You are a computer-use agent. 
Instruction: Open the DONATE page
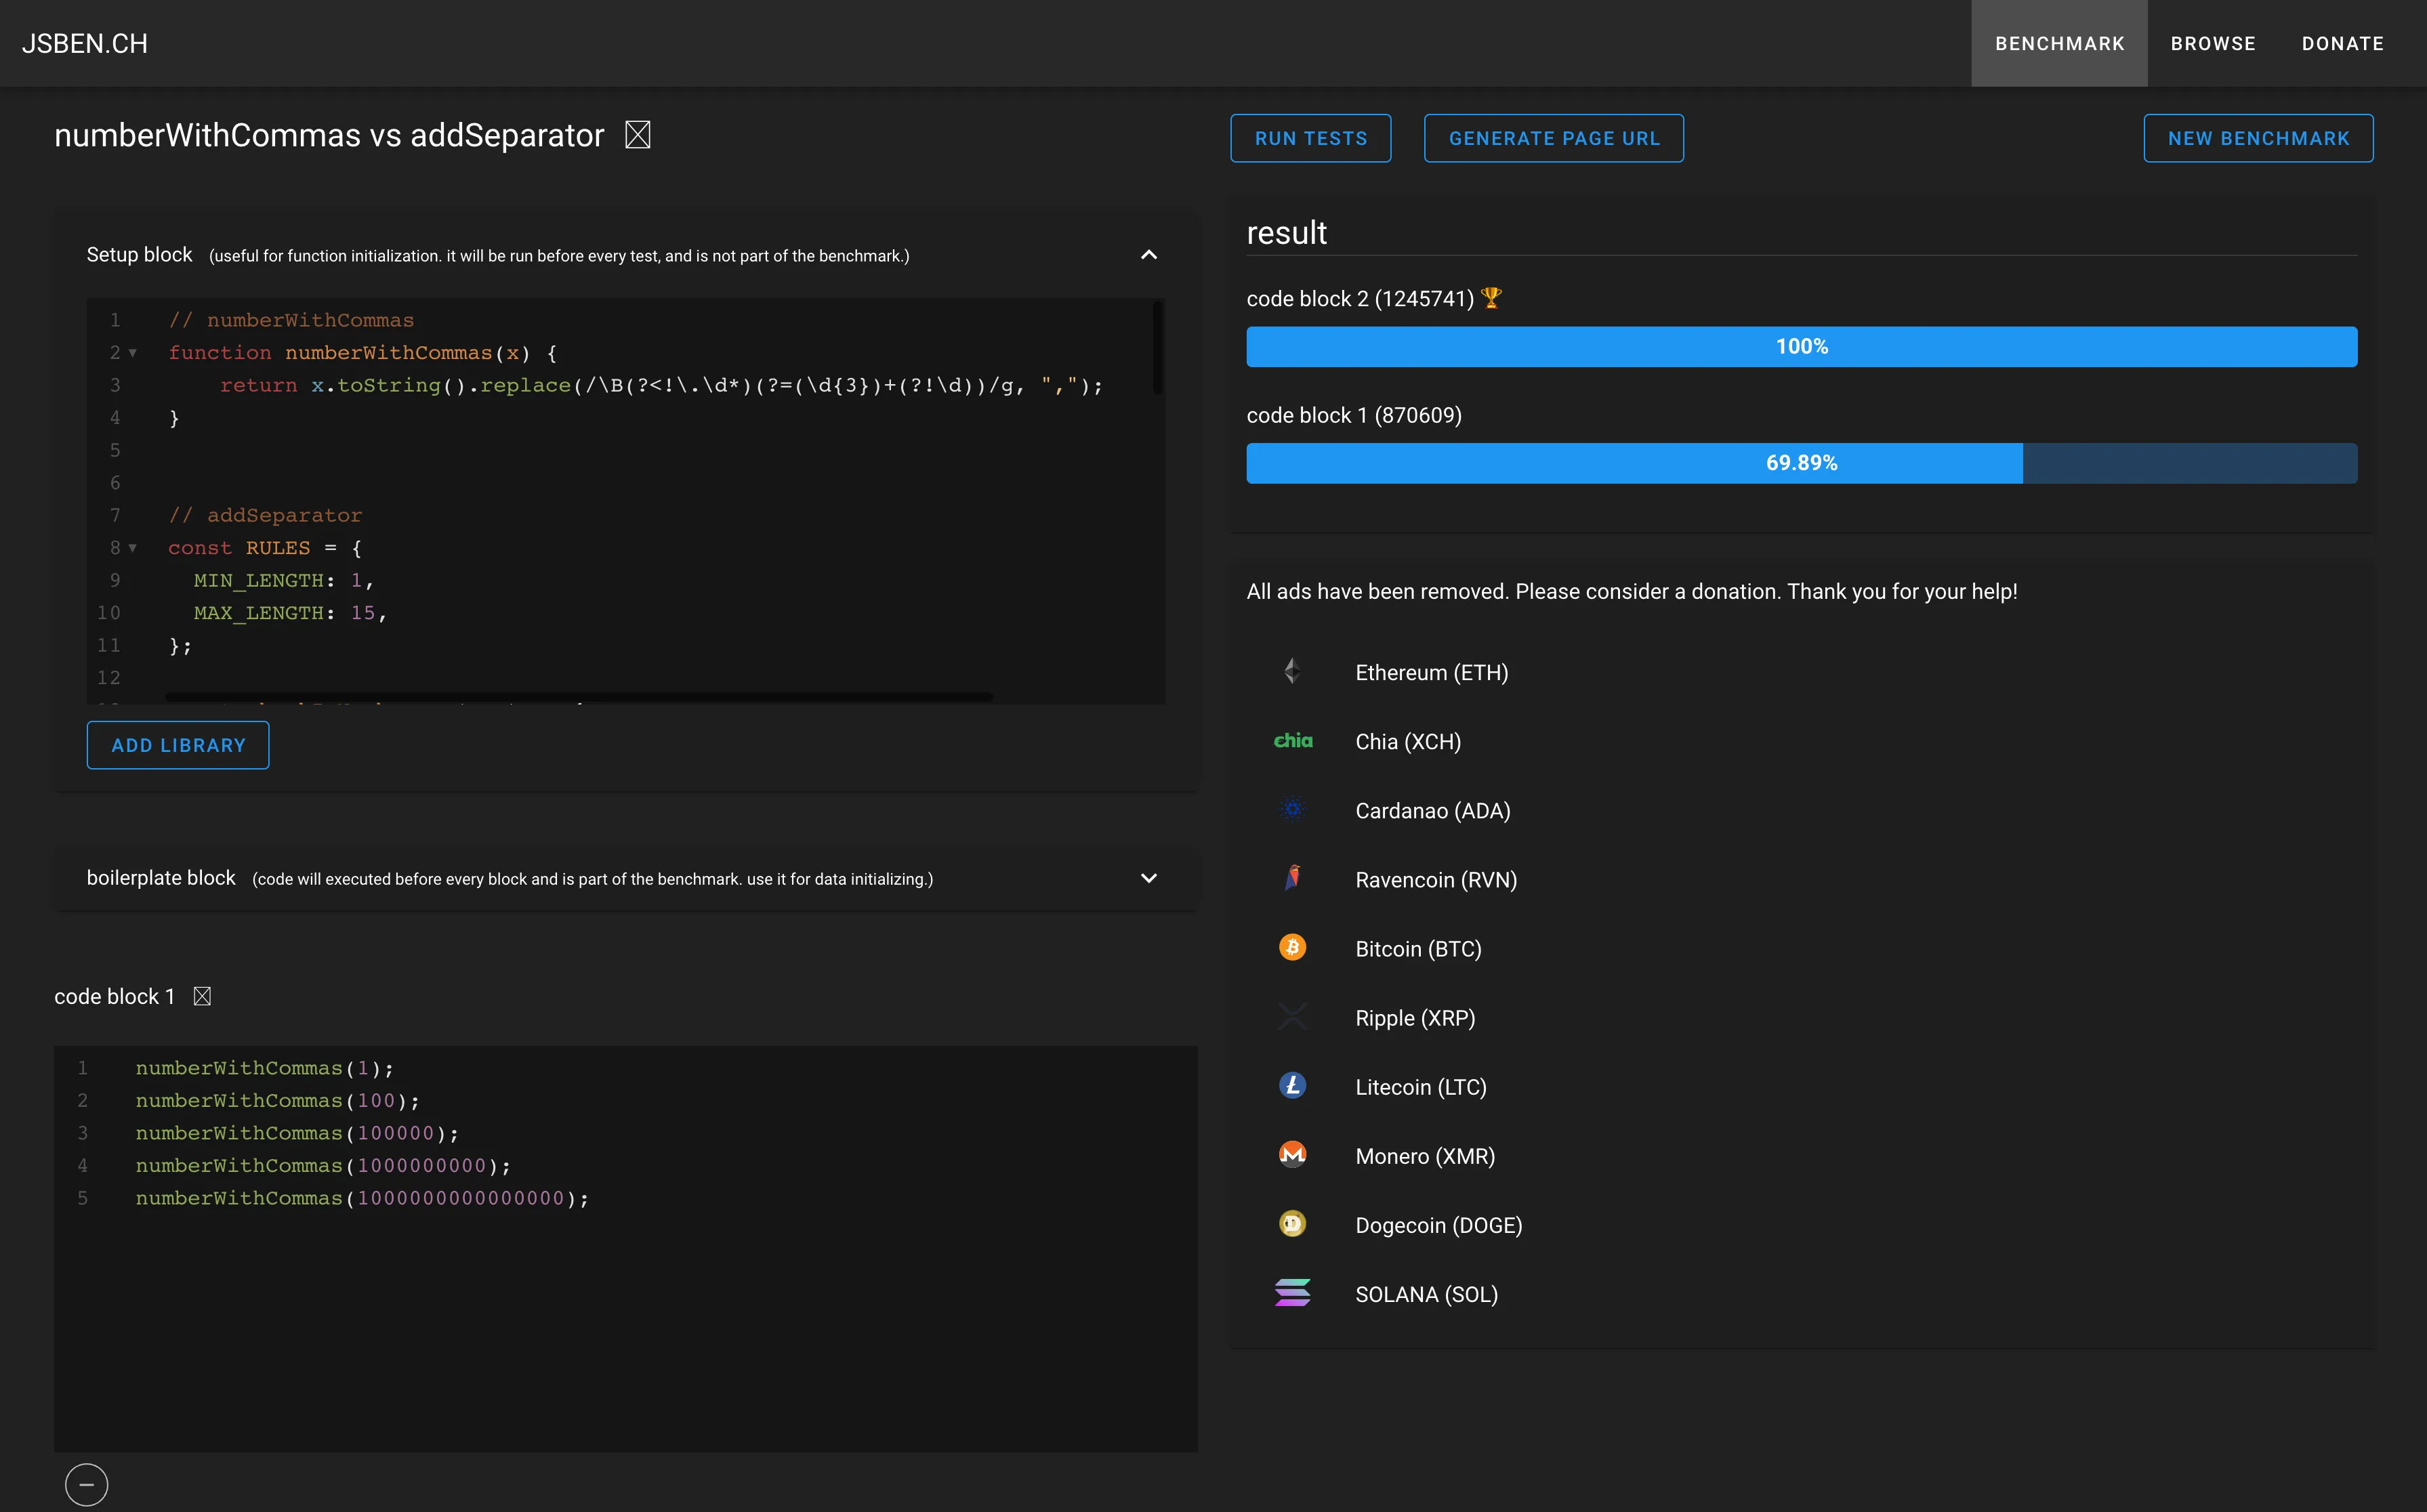click(x=2343, y=43)
